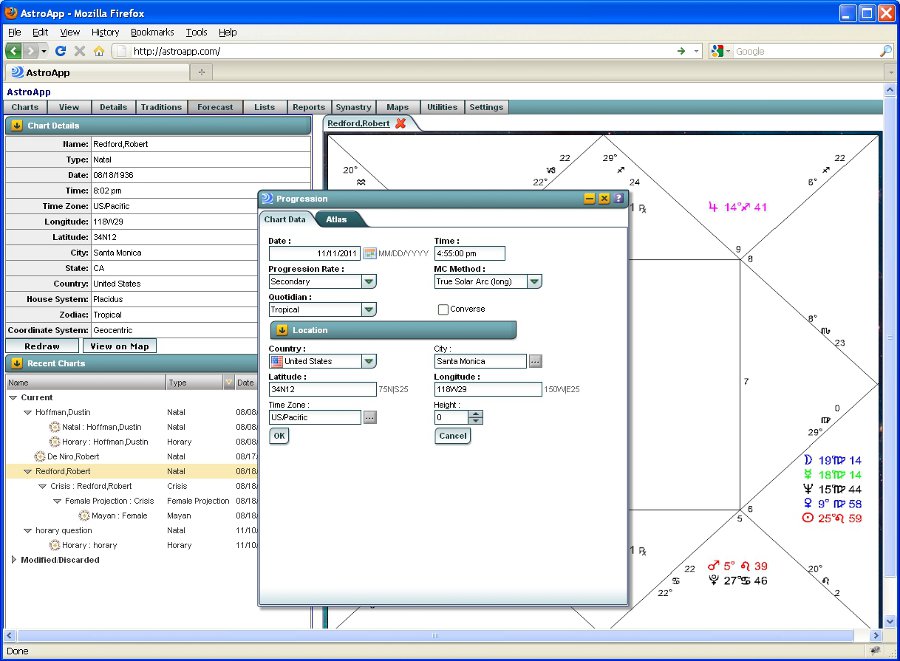Click the Firefox home icon
Image resolution: width=900 pixels, height=661 pixels.
98,51
